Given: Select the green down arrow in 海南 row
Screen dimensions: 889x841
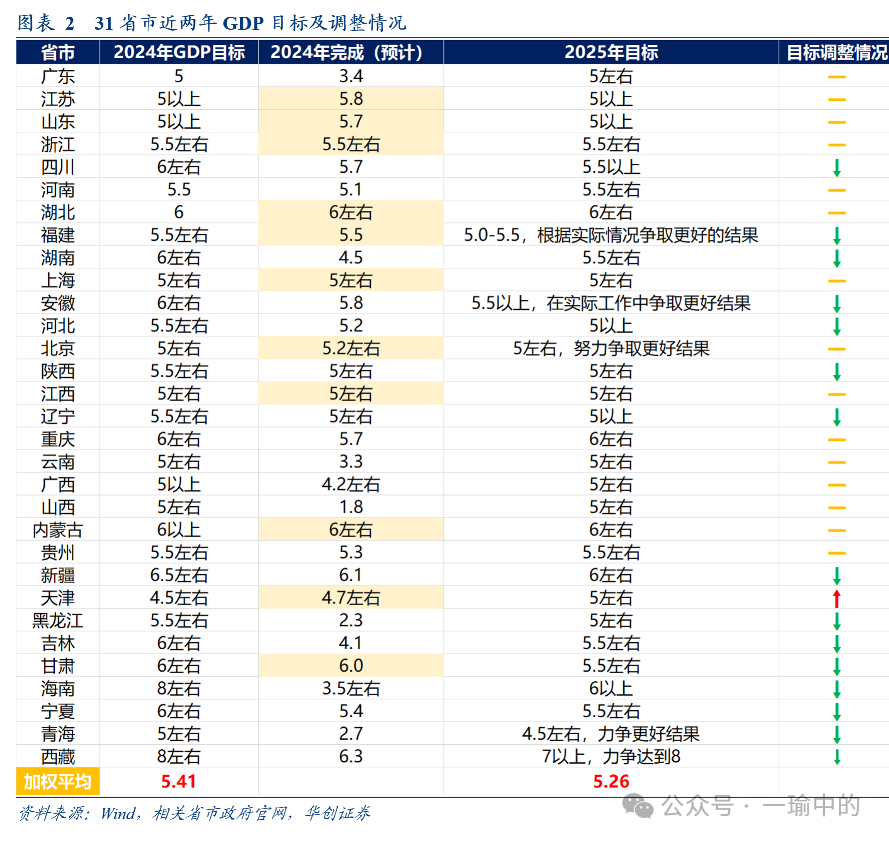Looking at the screenshot, I should tap(837, 689).
